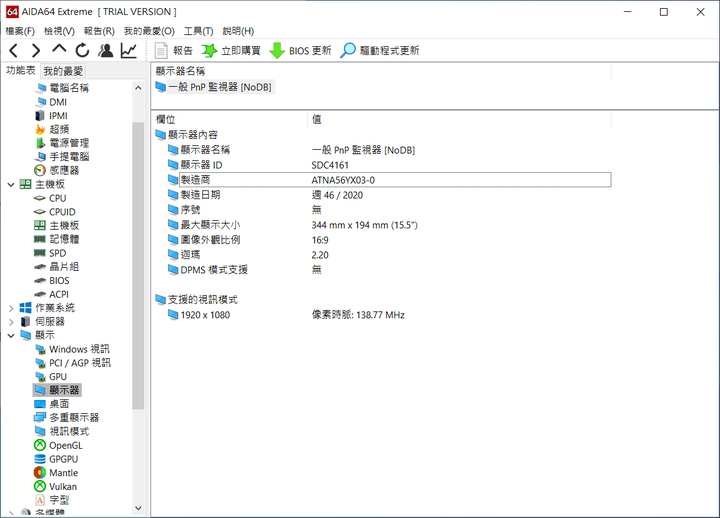Select 電源管理 in the tree
This screenshot has width=720, height=518.
[62, 143]
